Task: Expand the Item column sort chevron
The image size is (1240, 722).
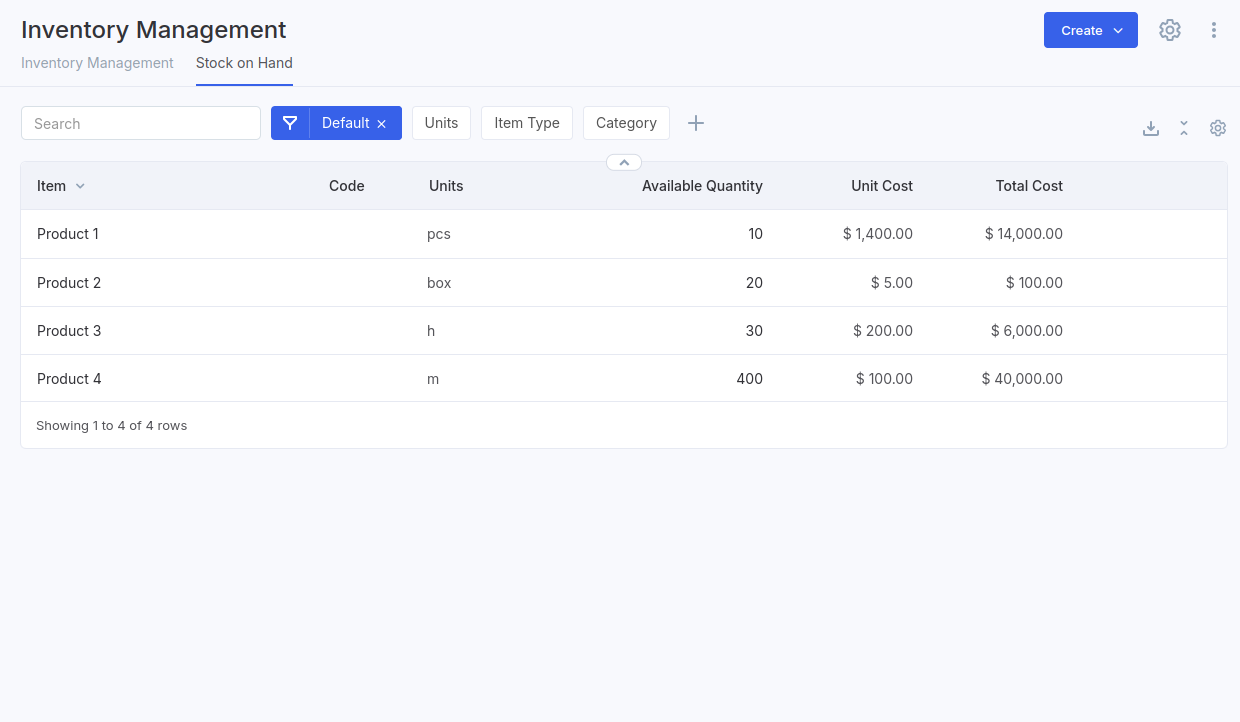Action: (81, 186)
